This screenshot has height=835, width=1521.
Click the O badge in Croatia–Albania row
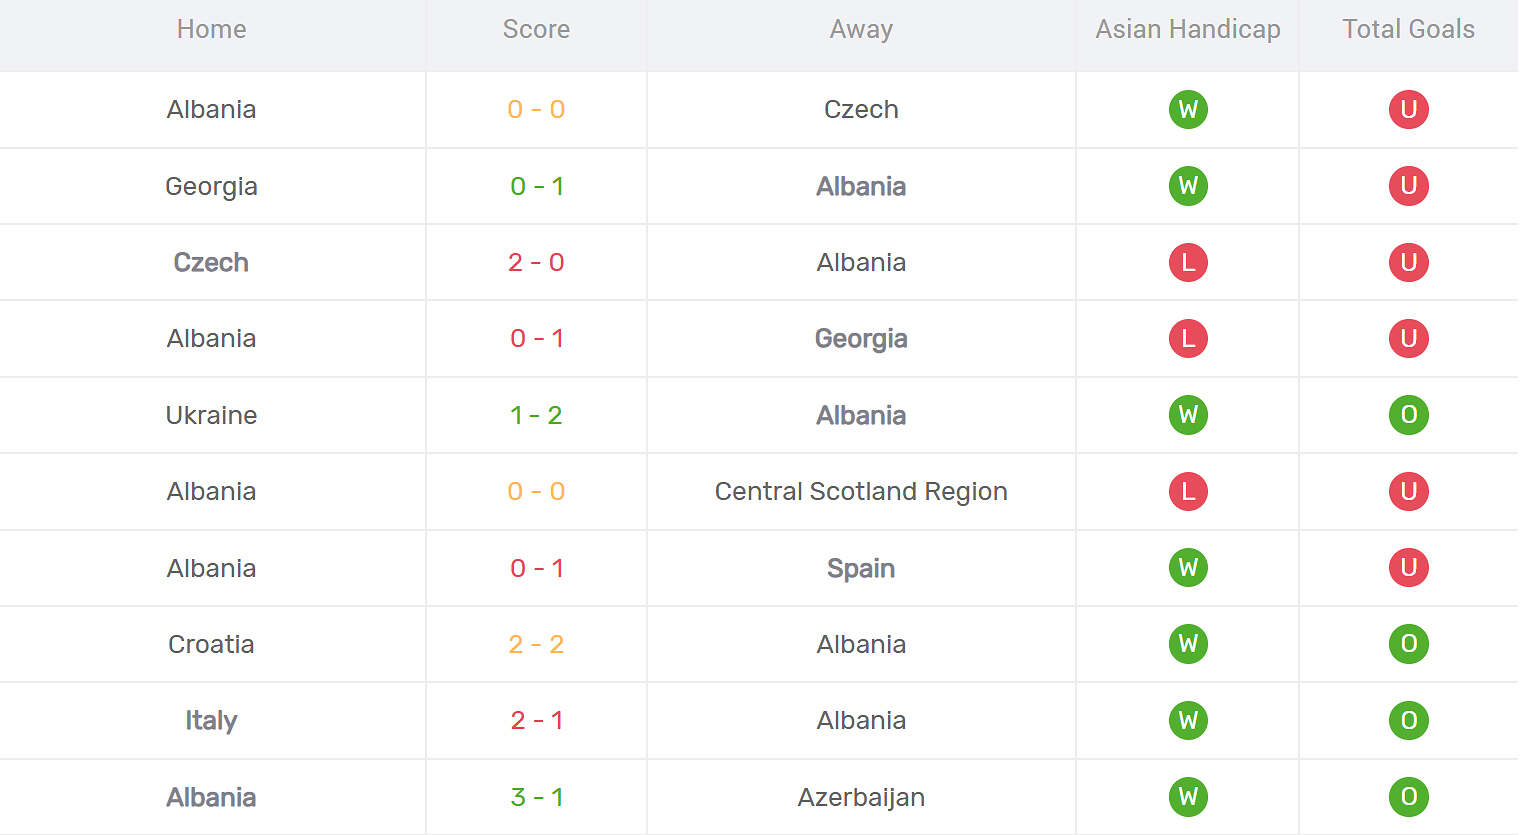[1408, 644]
